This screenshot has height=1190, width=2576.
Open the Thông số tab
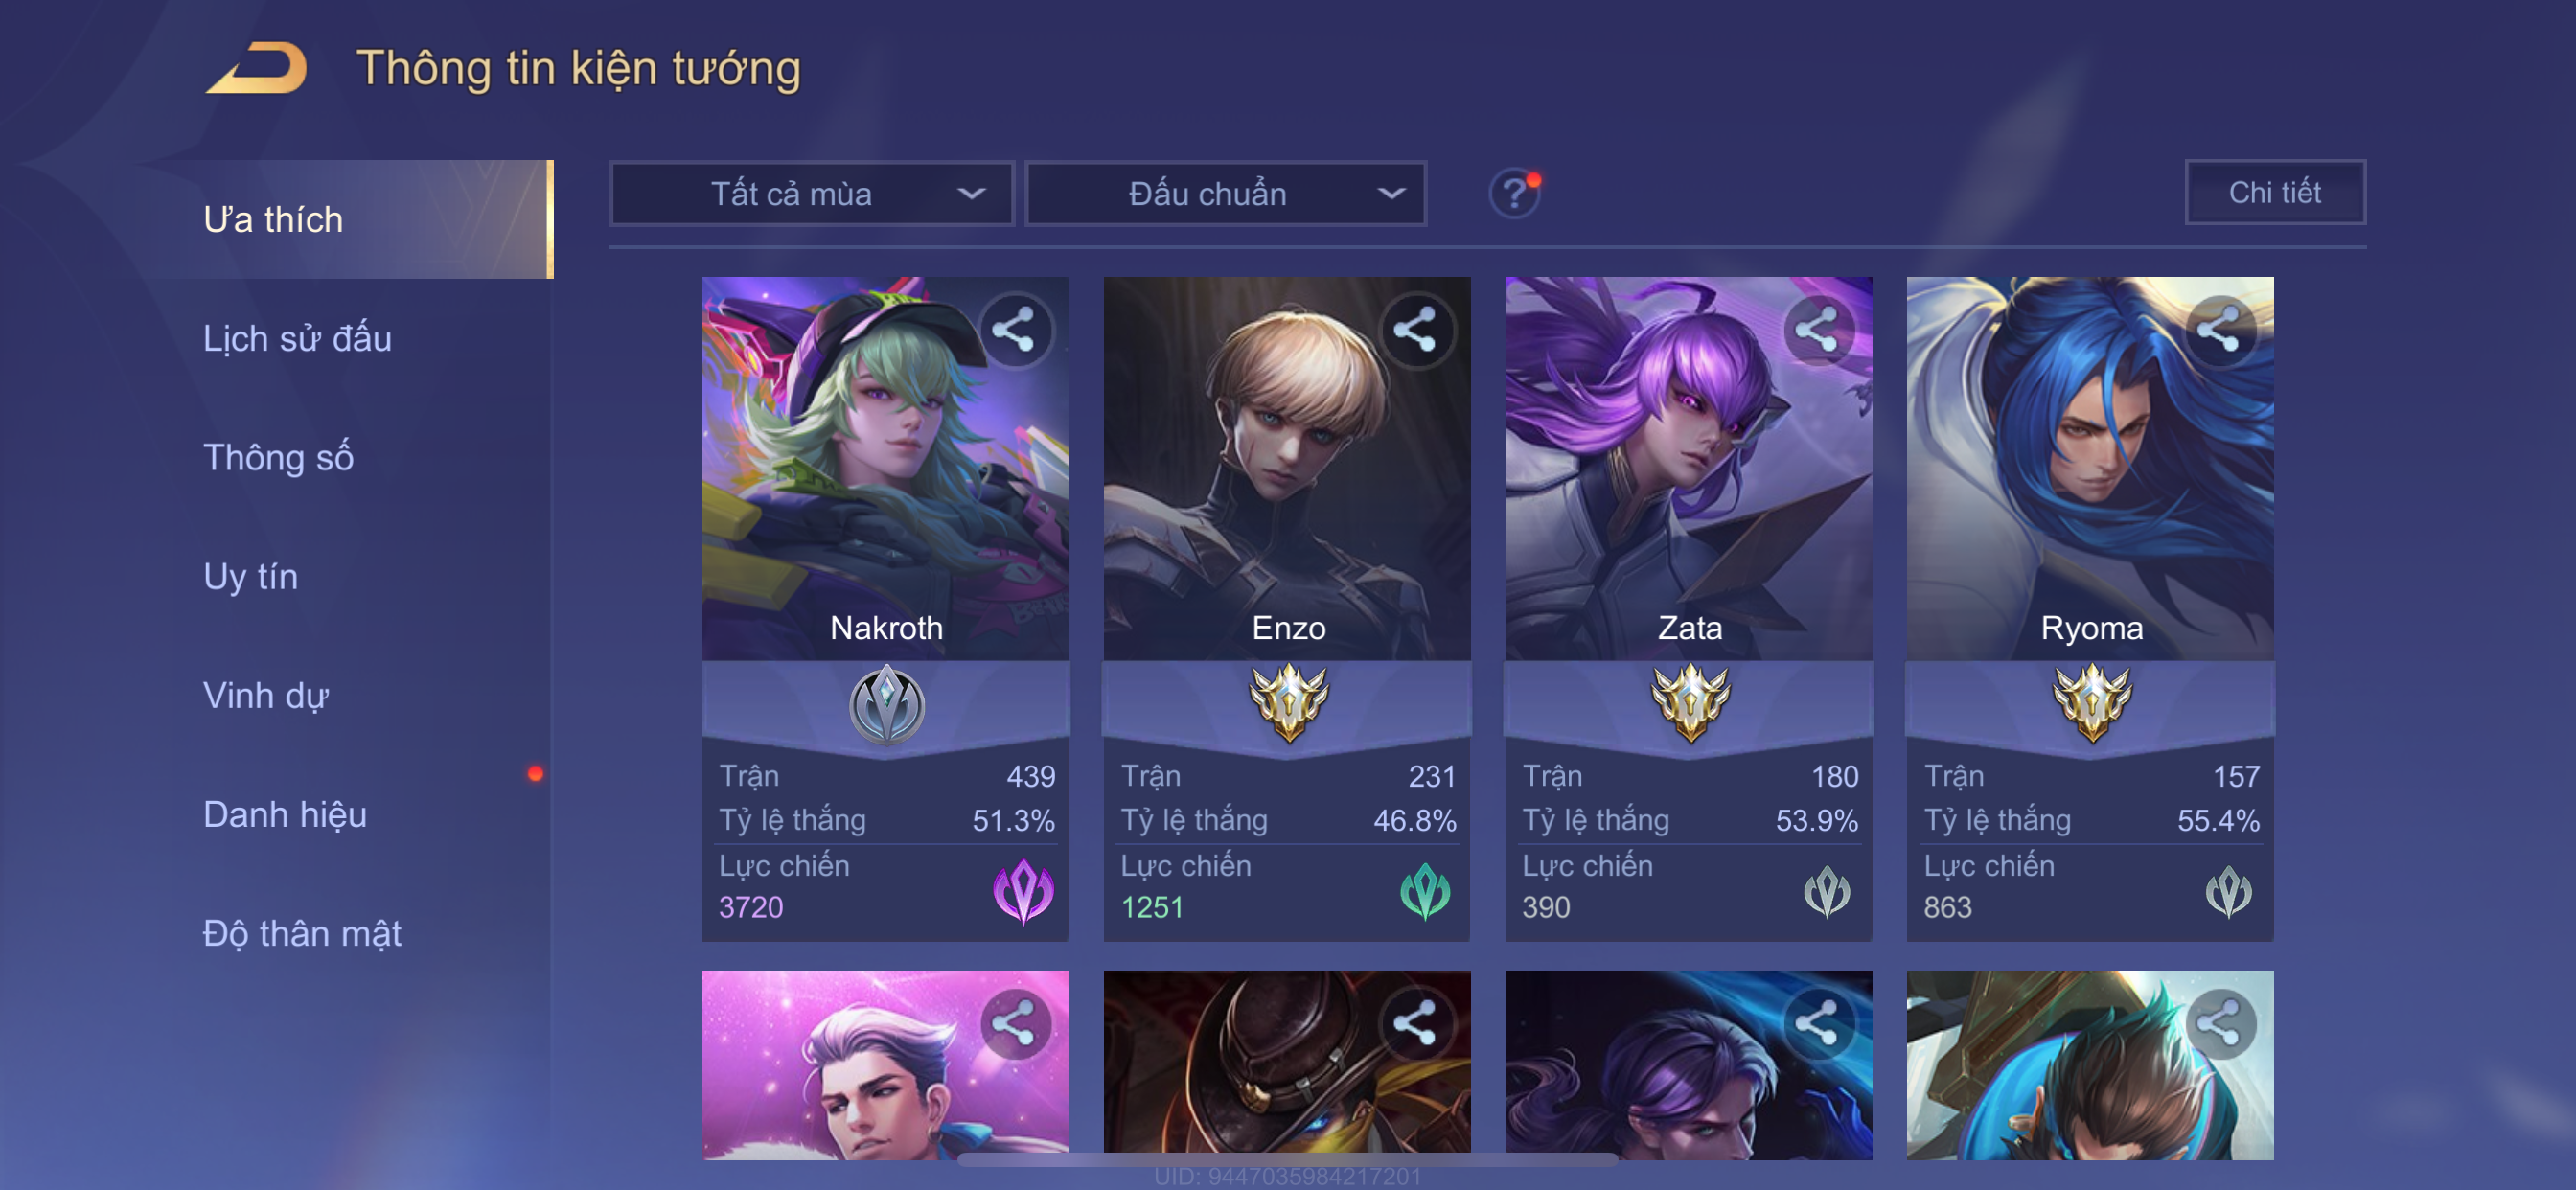(x=278, y=458)
